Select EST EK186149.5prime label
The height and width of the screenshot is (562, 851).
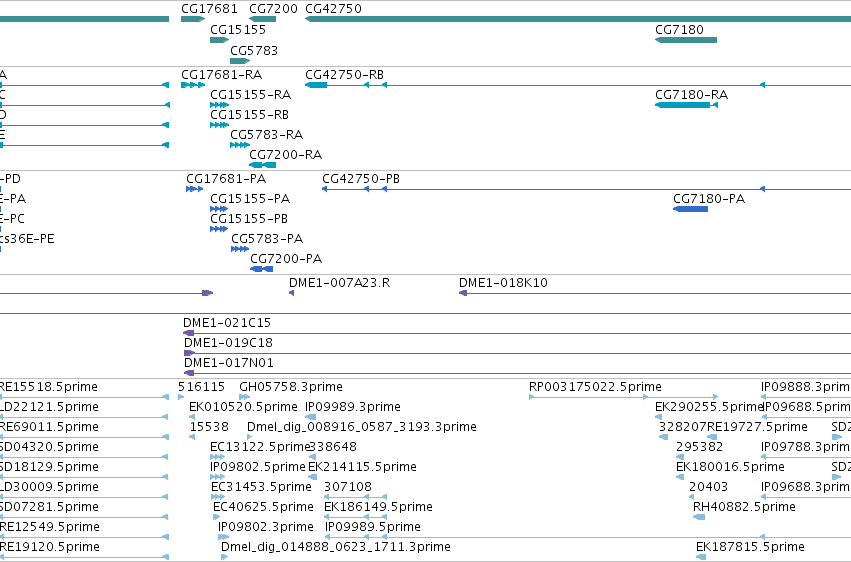click(378, 508)
